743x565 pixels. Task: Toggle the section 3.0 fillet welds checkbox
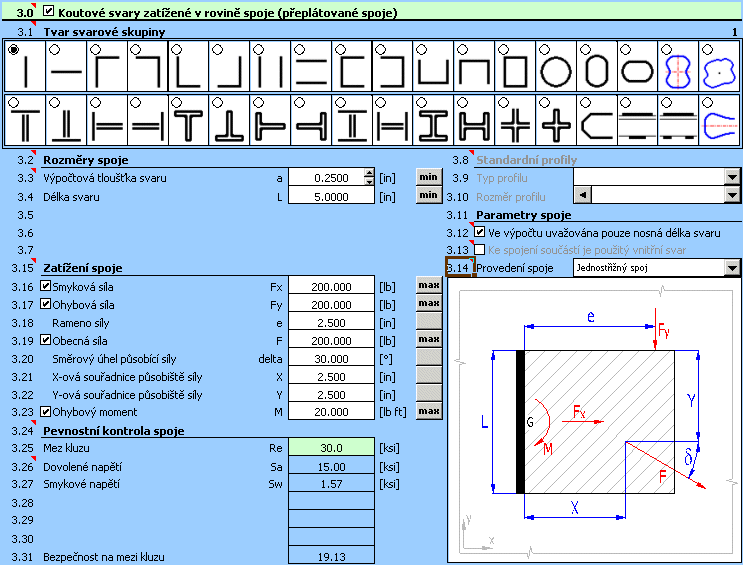click(48, 11)
